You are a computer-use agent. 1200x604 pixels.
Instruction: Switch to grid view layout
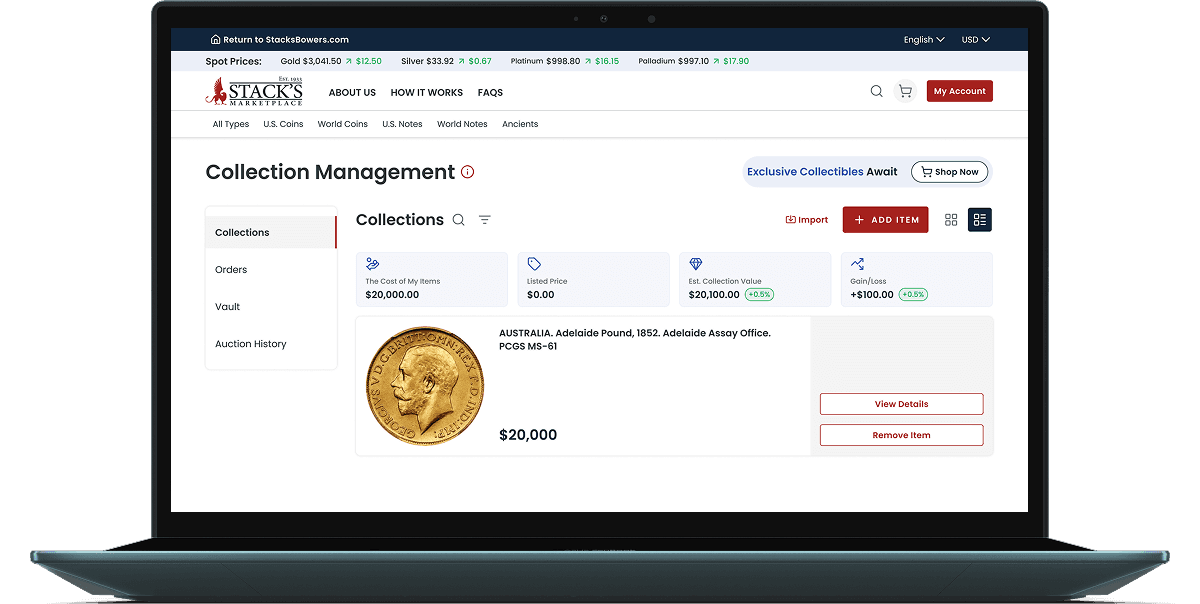(x=951, y=220)
